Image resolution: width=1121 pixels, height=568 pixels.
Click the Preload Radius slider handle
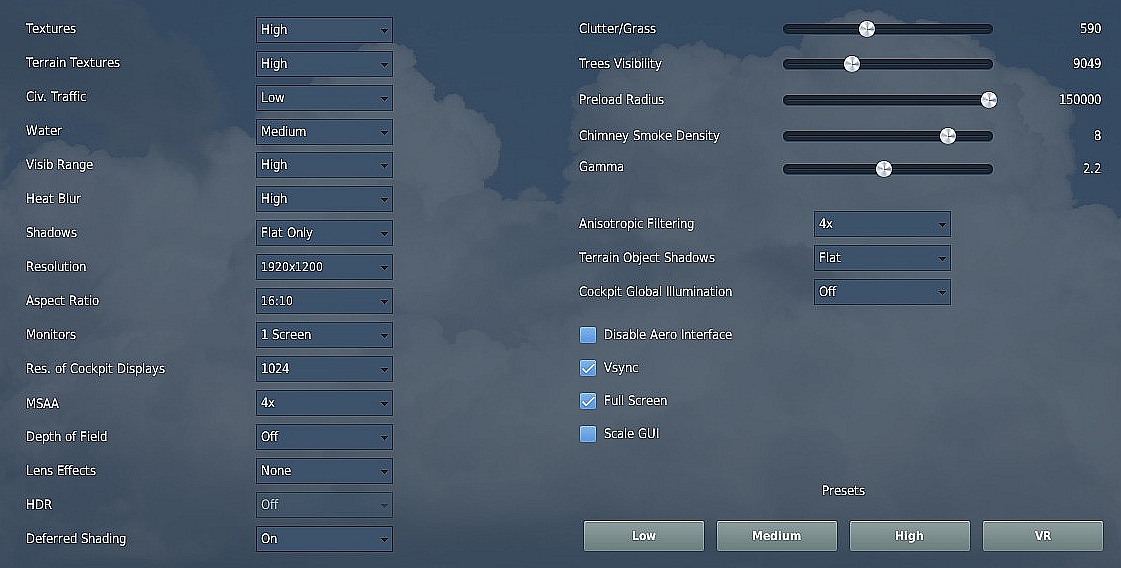tap(989, 99)
